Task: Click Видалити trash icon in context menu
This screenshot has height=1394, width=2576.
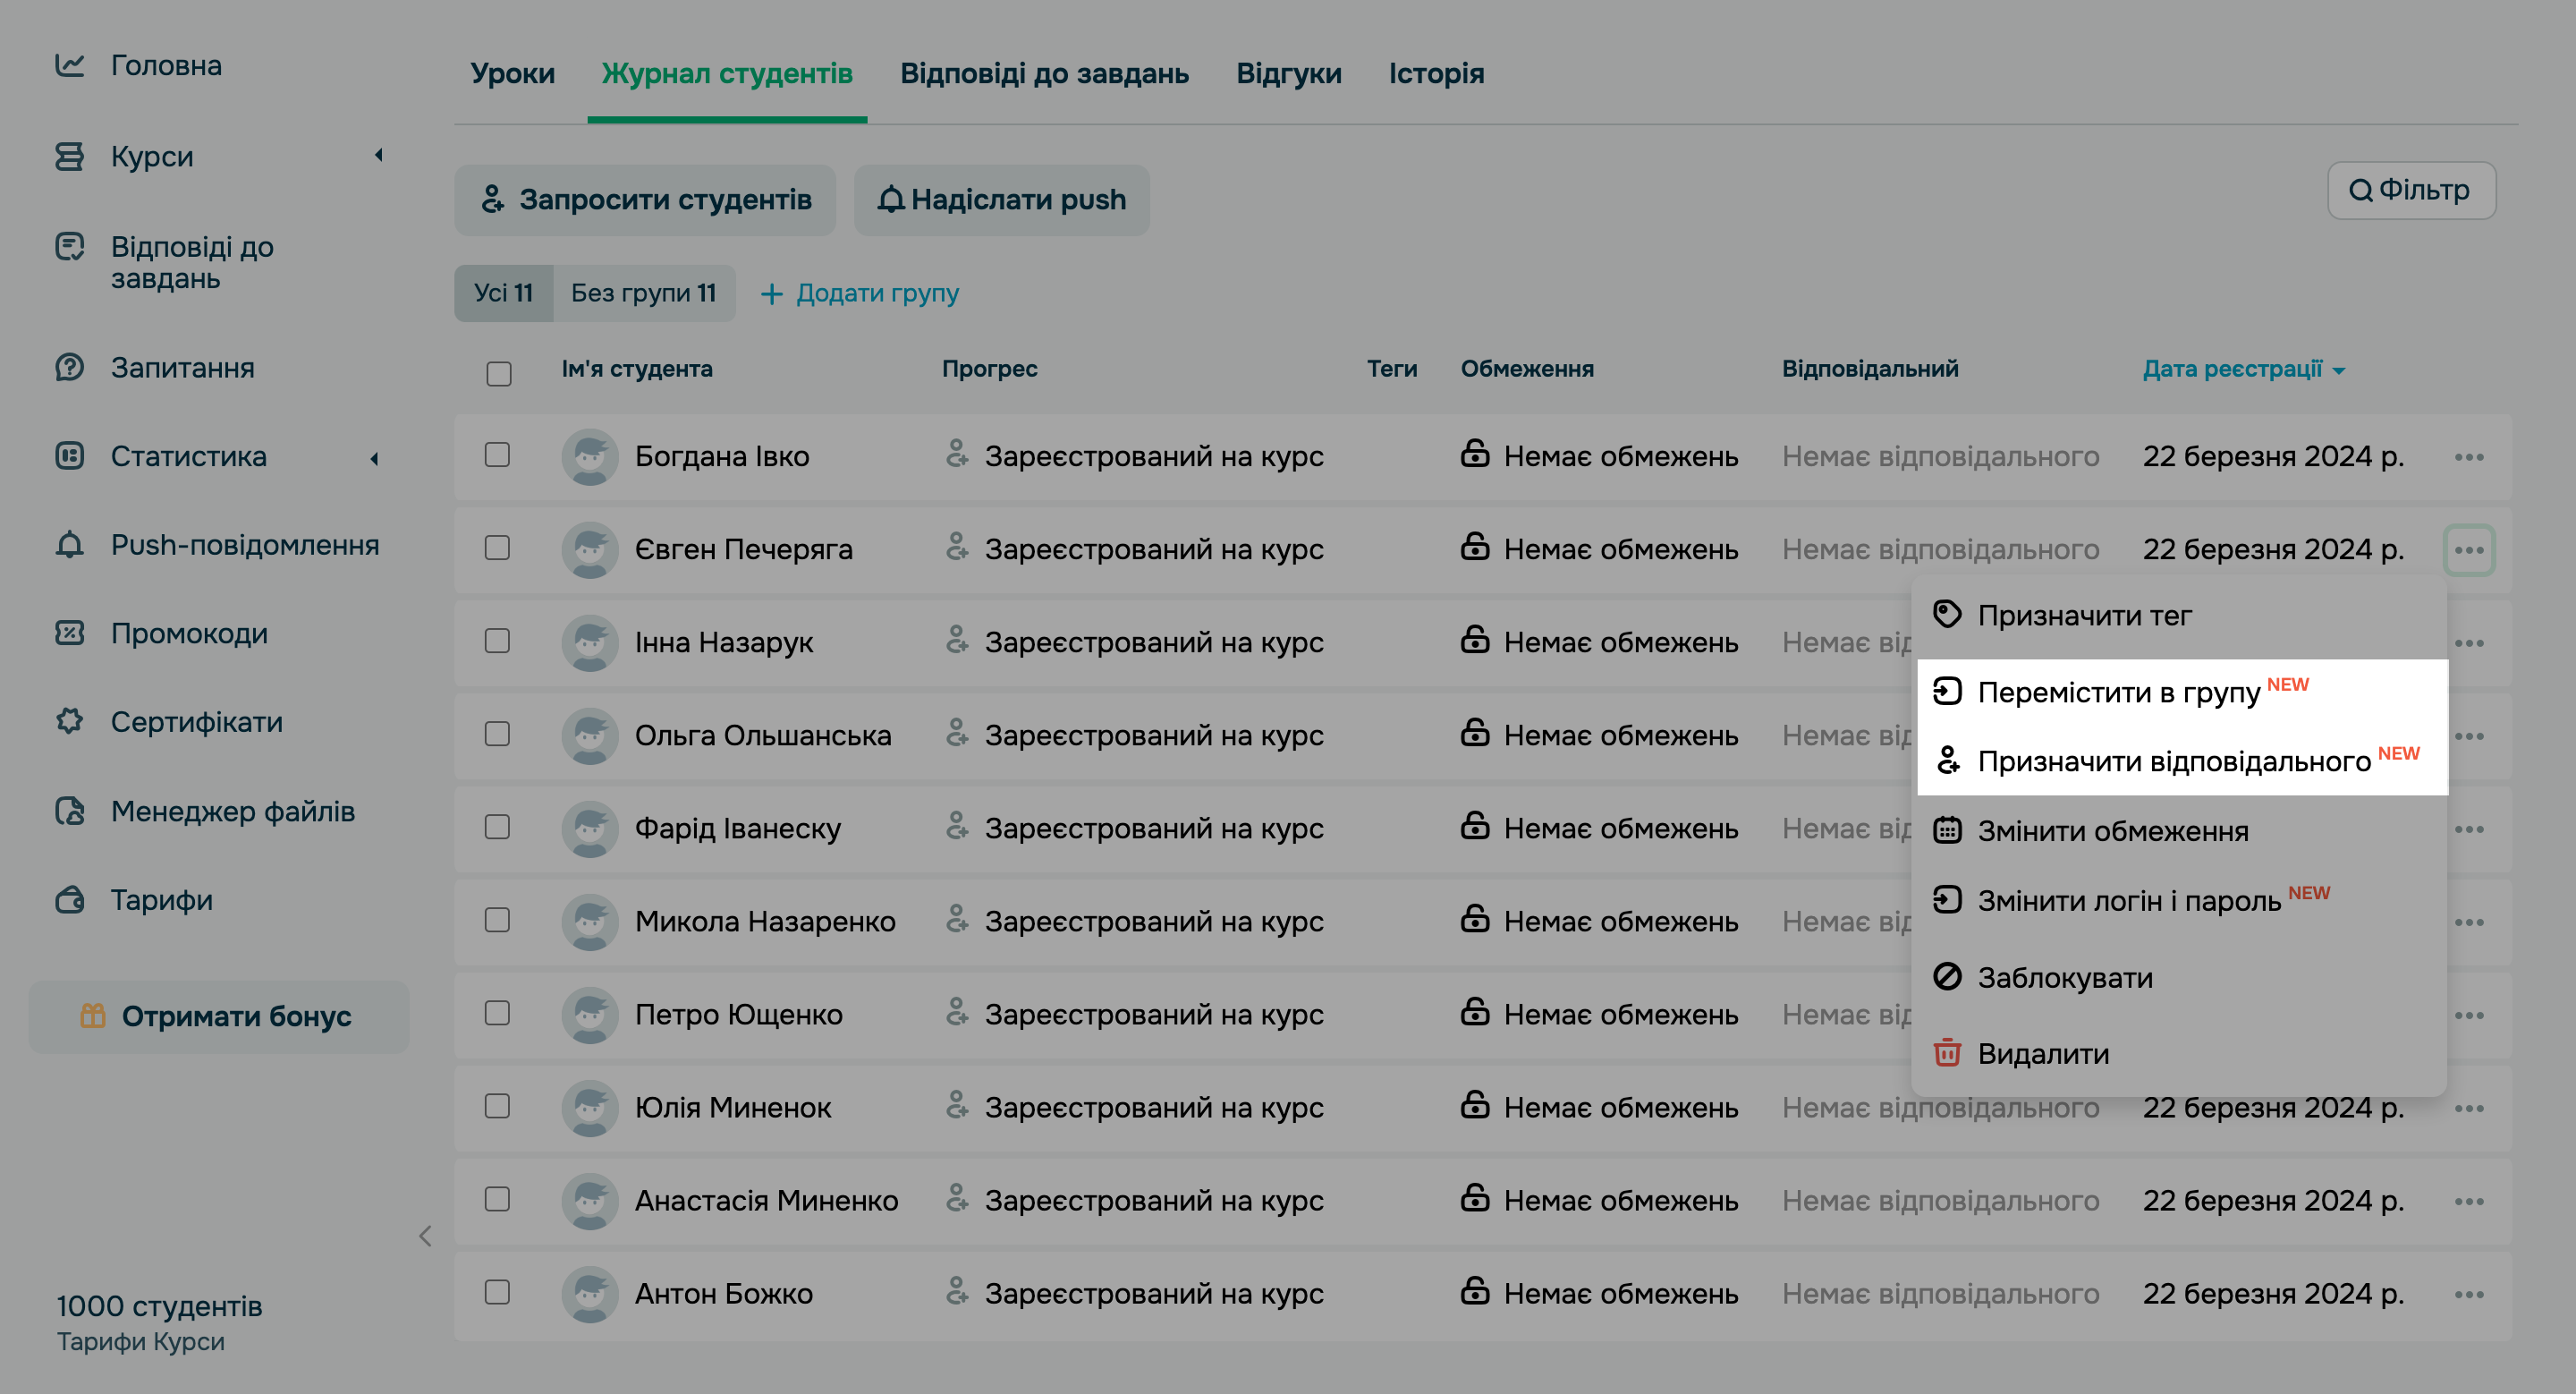Action: tap(1946, 1053)
